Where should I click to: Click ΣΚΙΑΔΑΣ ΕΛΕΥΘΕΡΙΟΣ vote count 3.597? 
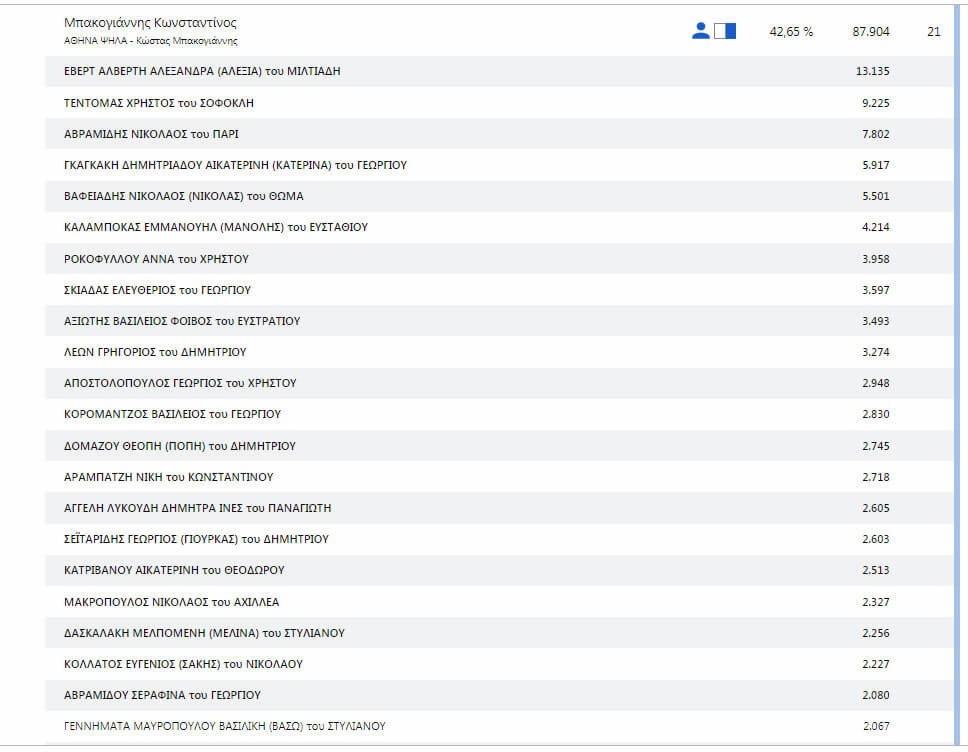(875, 290)
